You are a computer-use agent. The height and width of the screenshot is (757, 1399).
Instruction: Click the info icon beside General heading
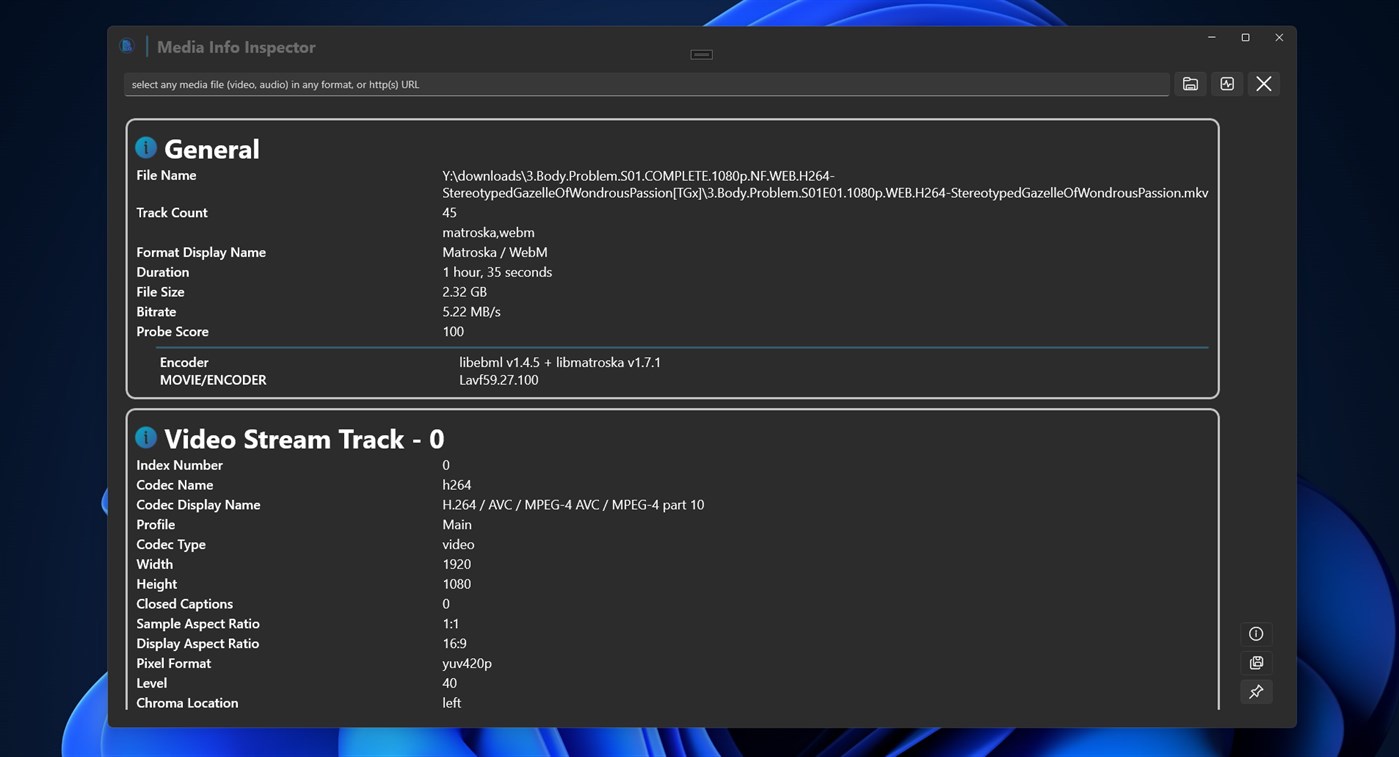pos(145,146)
